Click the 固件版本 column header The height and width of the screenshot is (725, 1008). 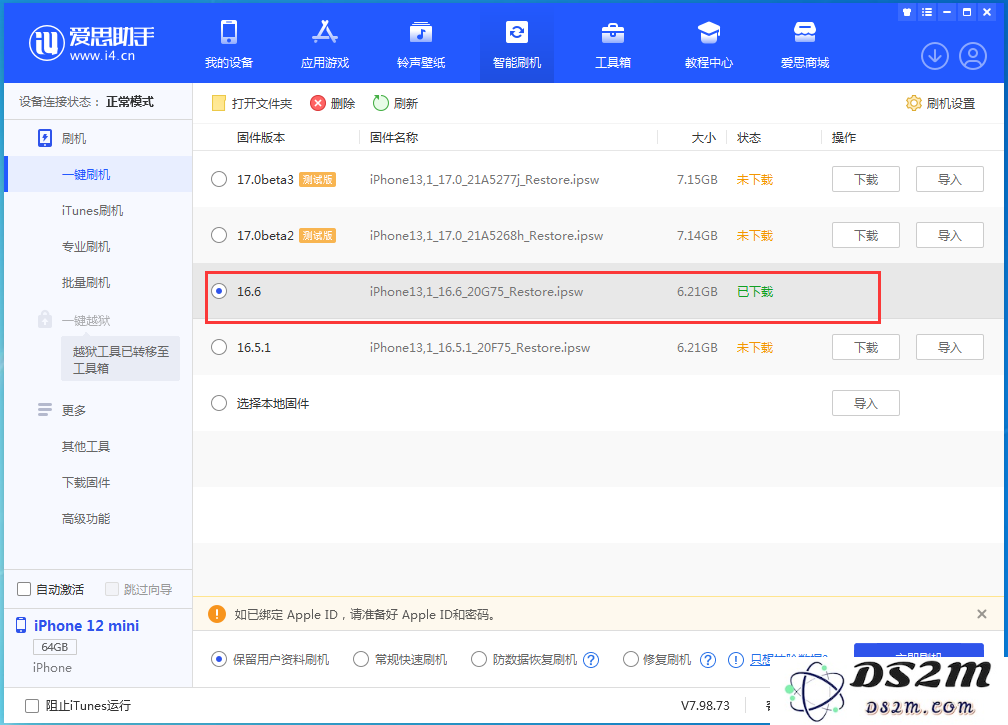click(261, 138)
